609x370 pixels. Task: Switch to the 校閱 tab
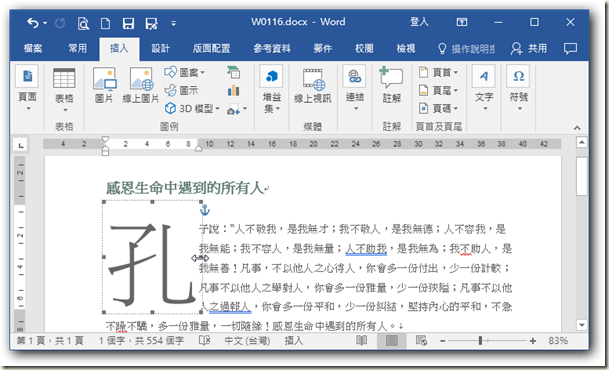coord(364,49)
